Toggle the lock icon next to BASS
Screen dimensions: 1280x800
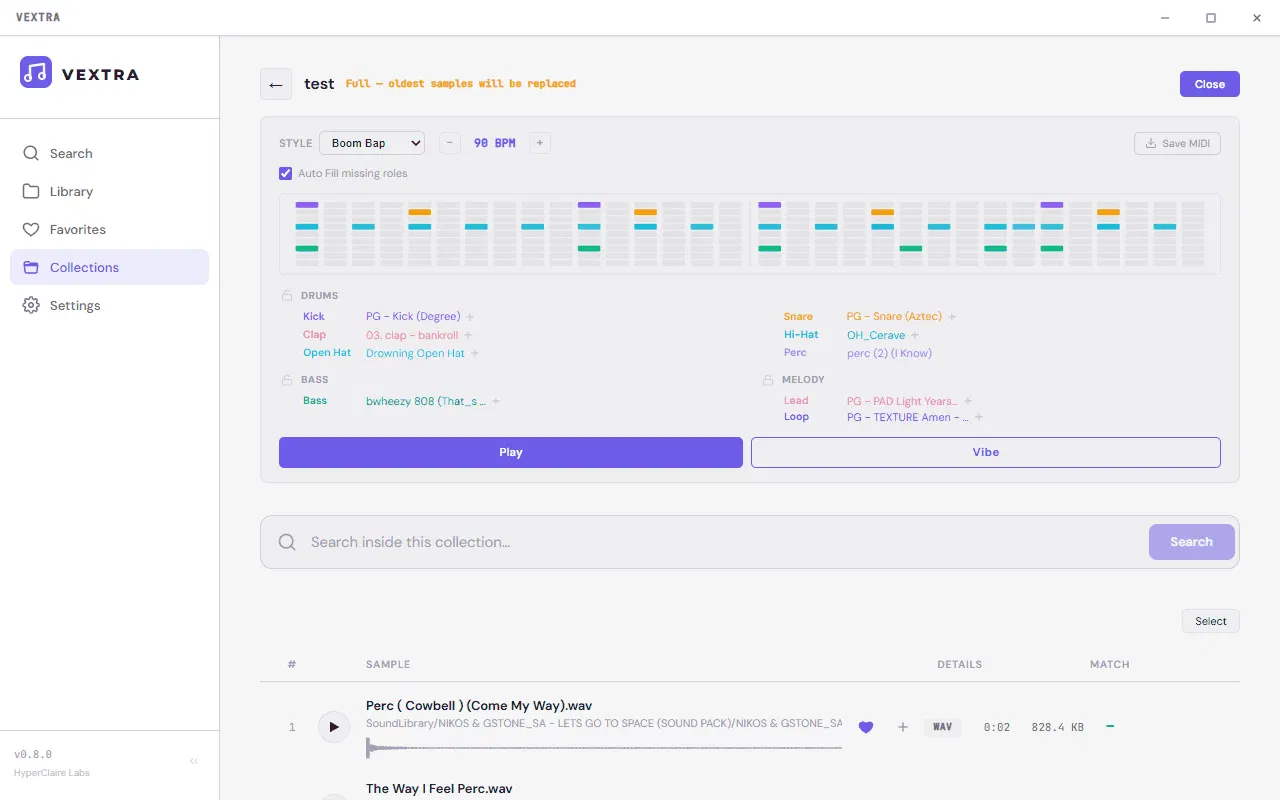(287, 379)
